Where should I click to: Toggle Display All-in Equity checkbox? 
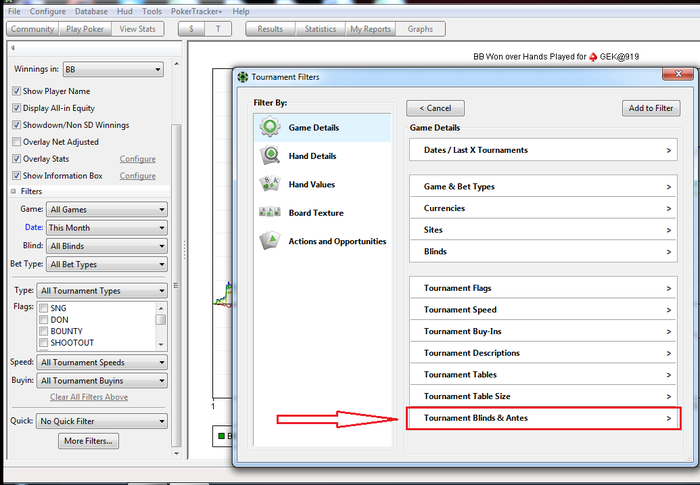[x=17, y=108]
